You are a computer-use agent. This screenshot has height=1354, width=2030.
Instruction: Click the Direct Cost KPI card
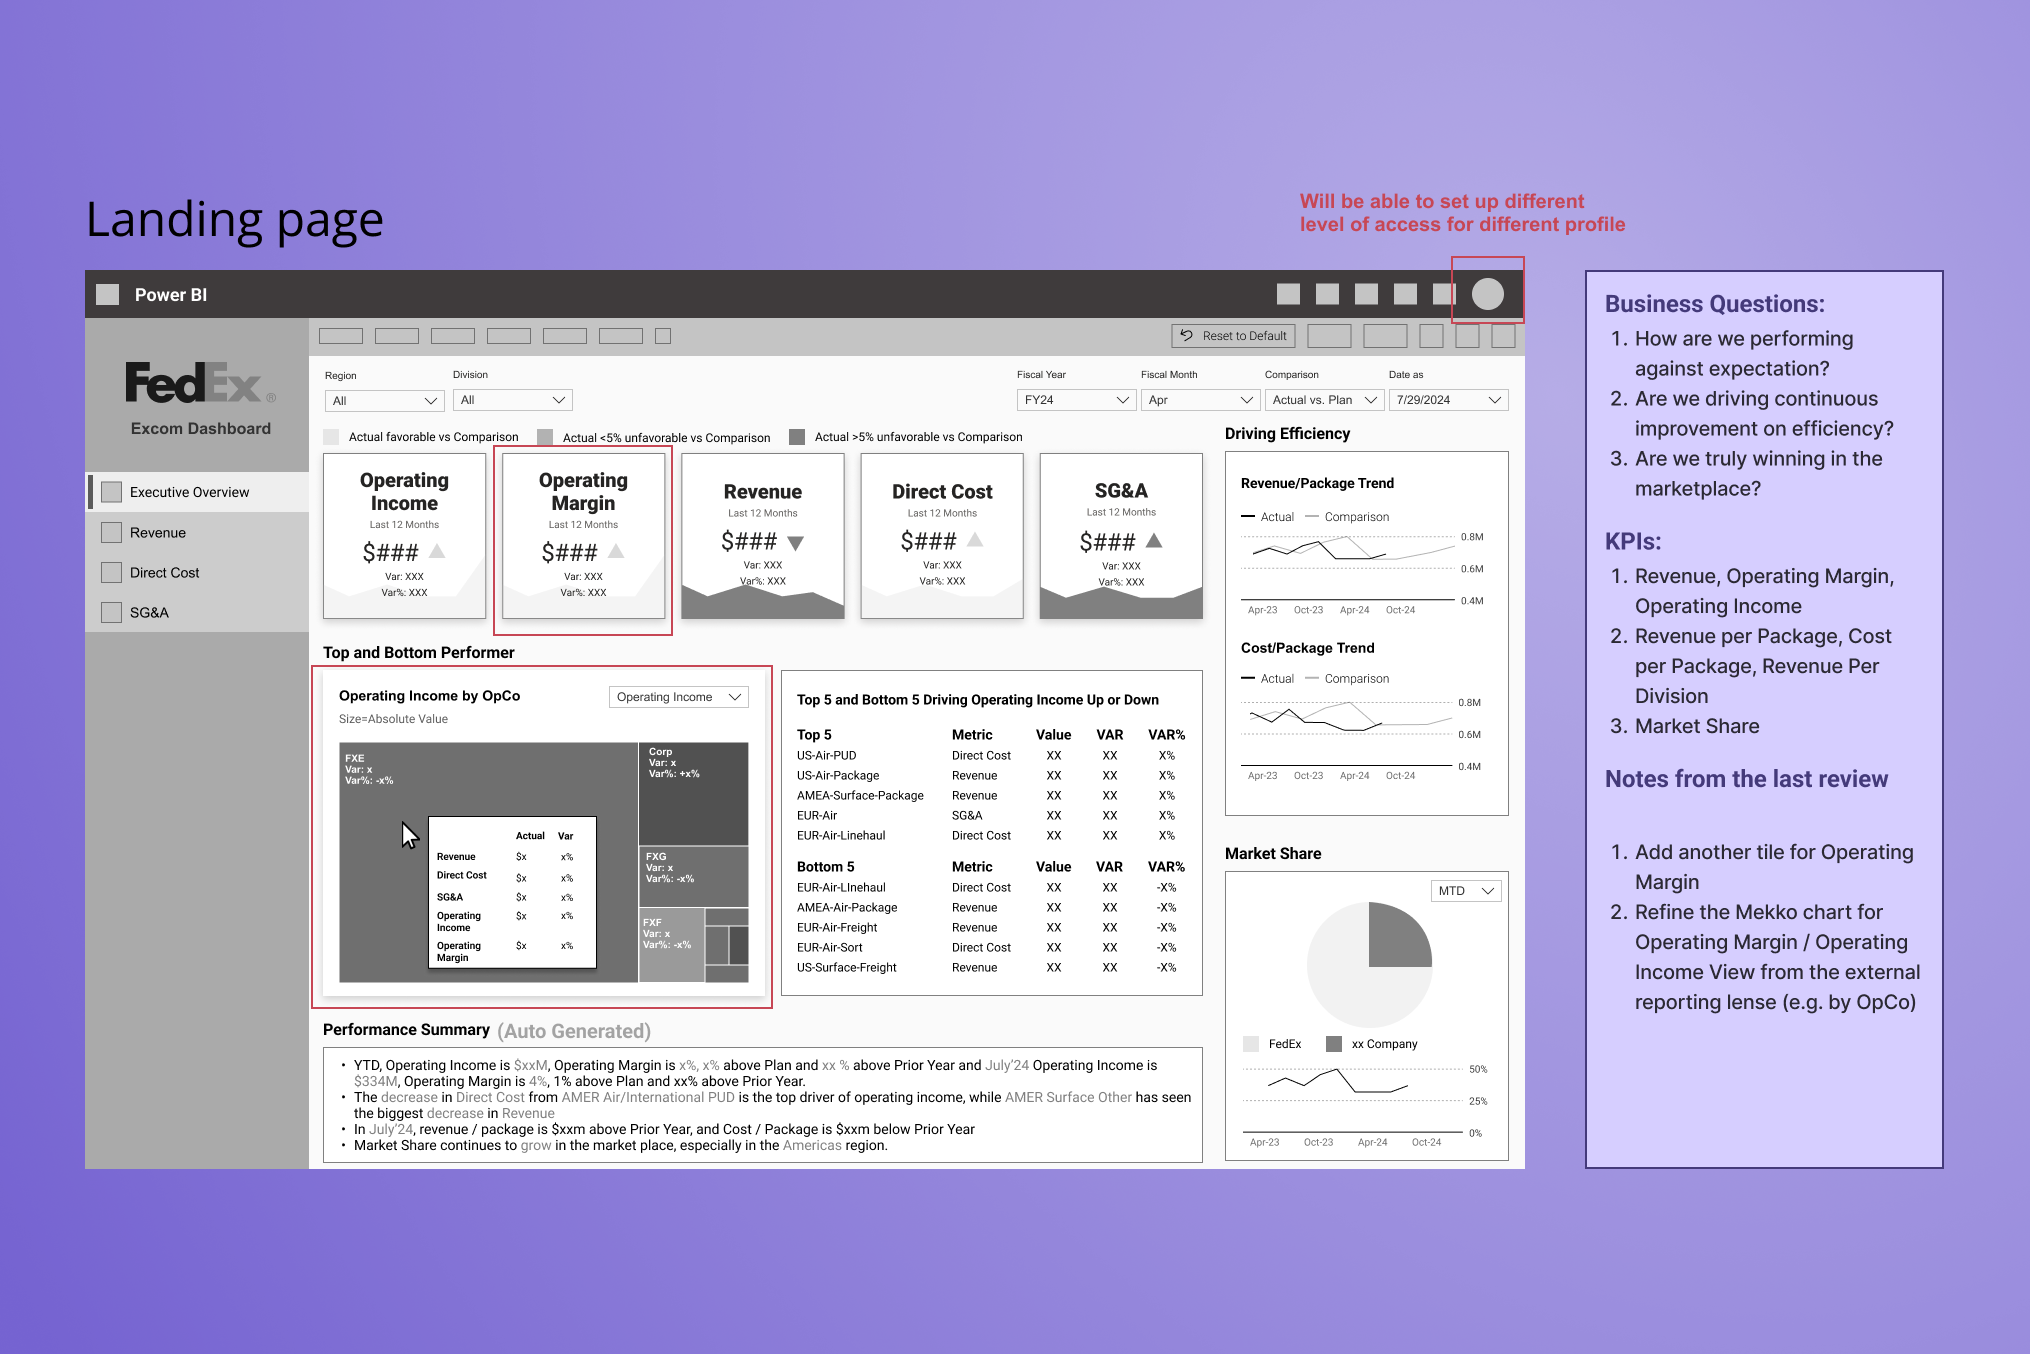coord(942,536)
